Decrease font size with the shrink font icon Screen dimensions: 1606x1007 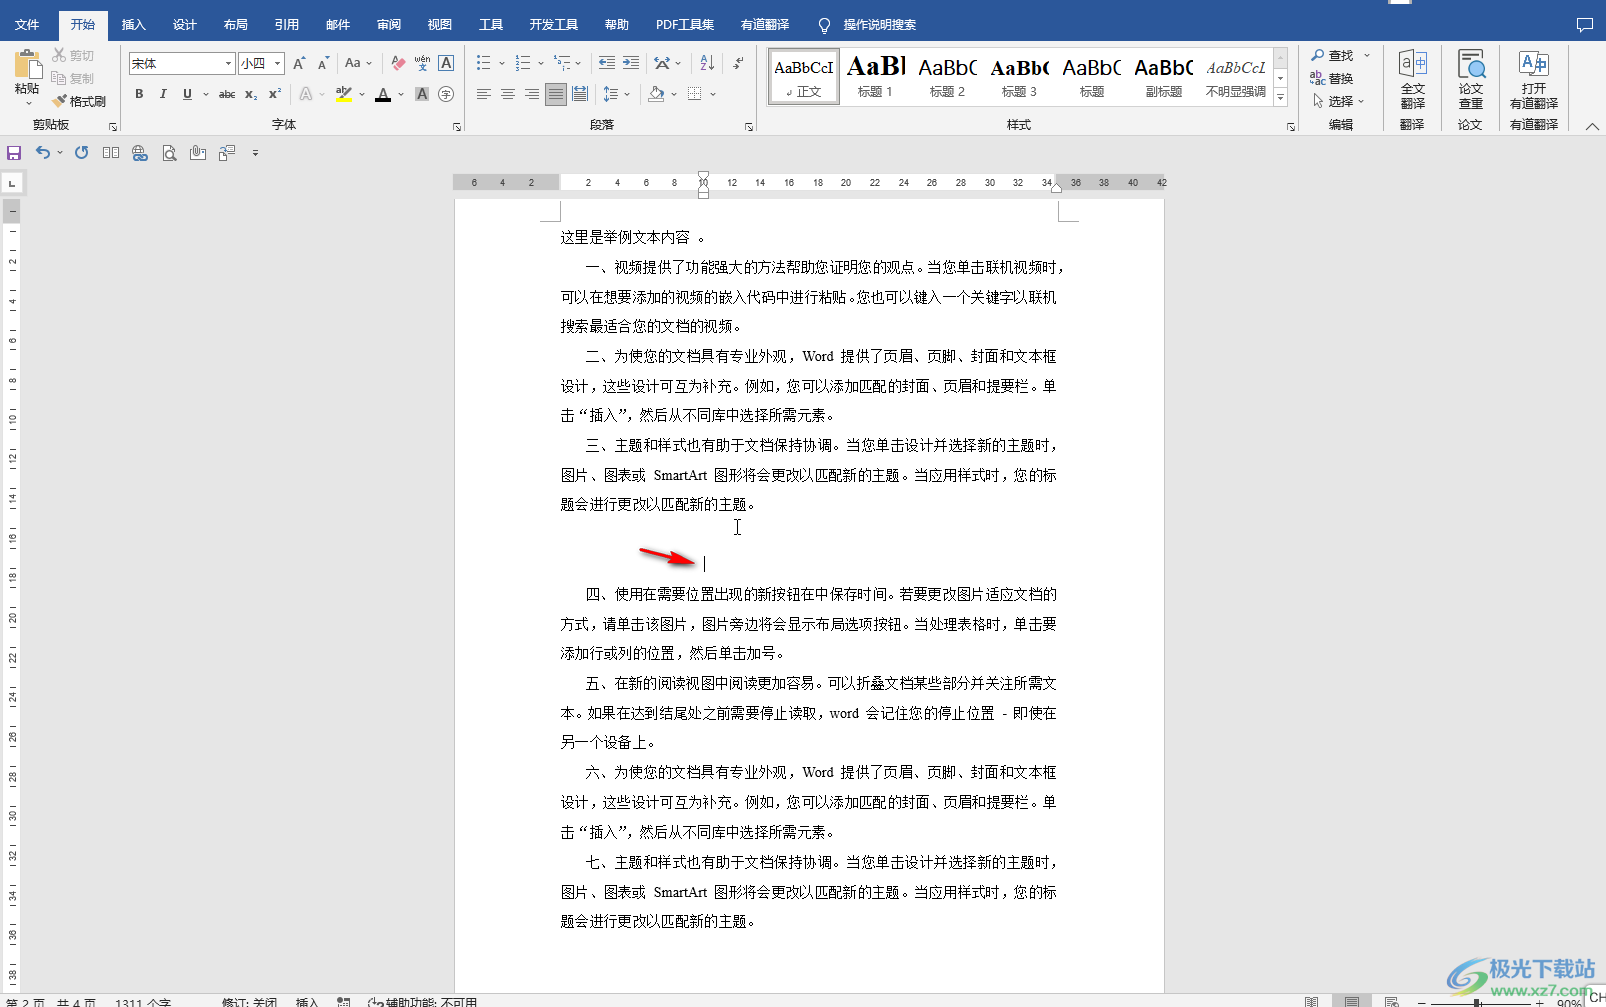[x=323, y=63]
